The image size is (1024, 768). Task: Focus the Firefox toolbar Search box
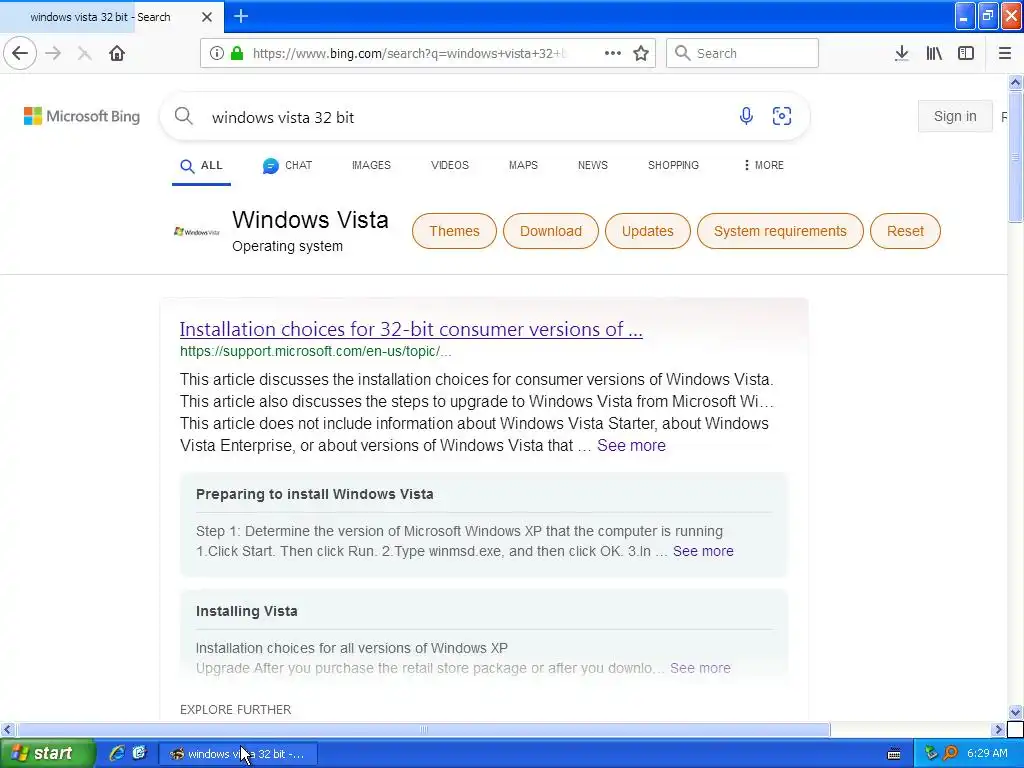tap(742, 53)
